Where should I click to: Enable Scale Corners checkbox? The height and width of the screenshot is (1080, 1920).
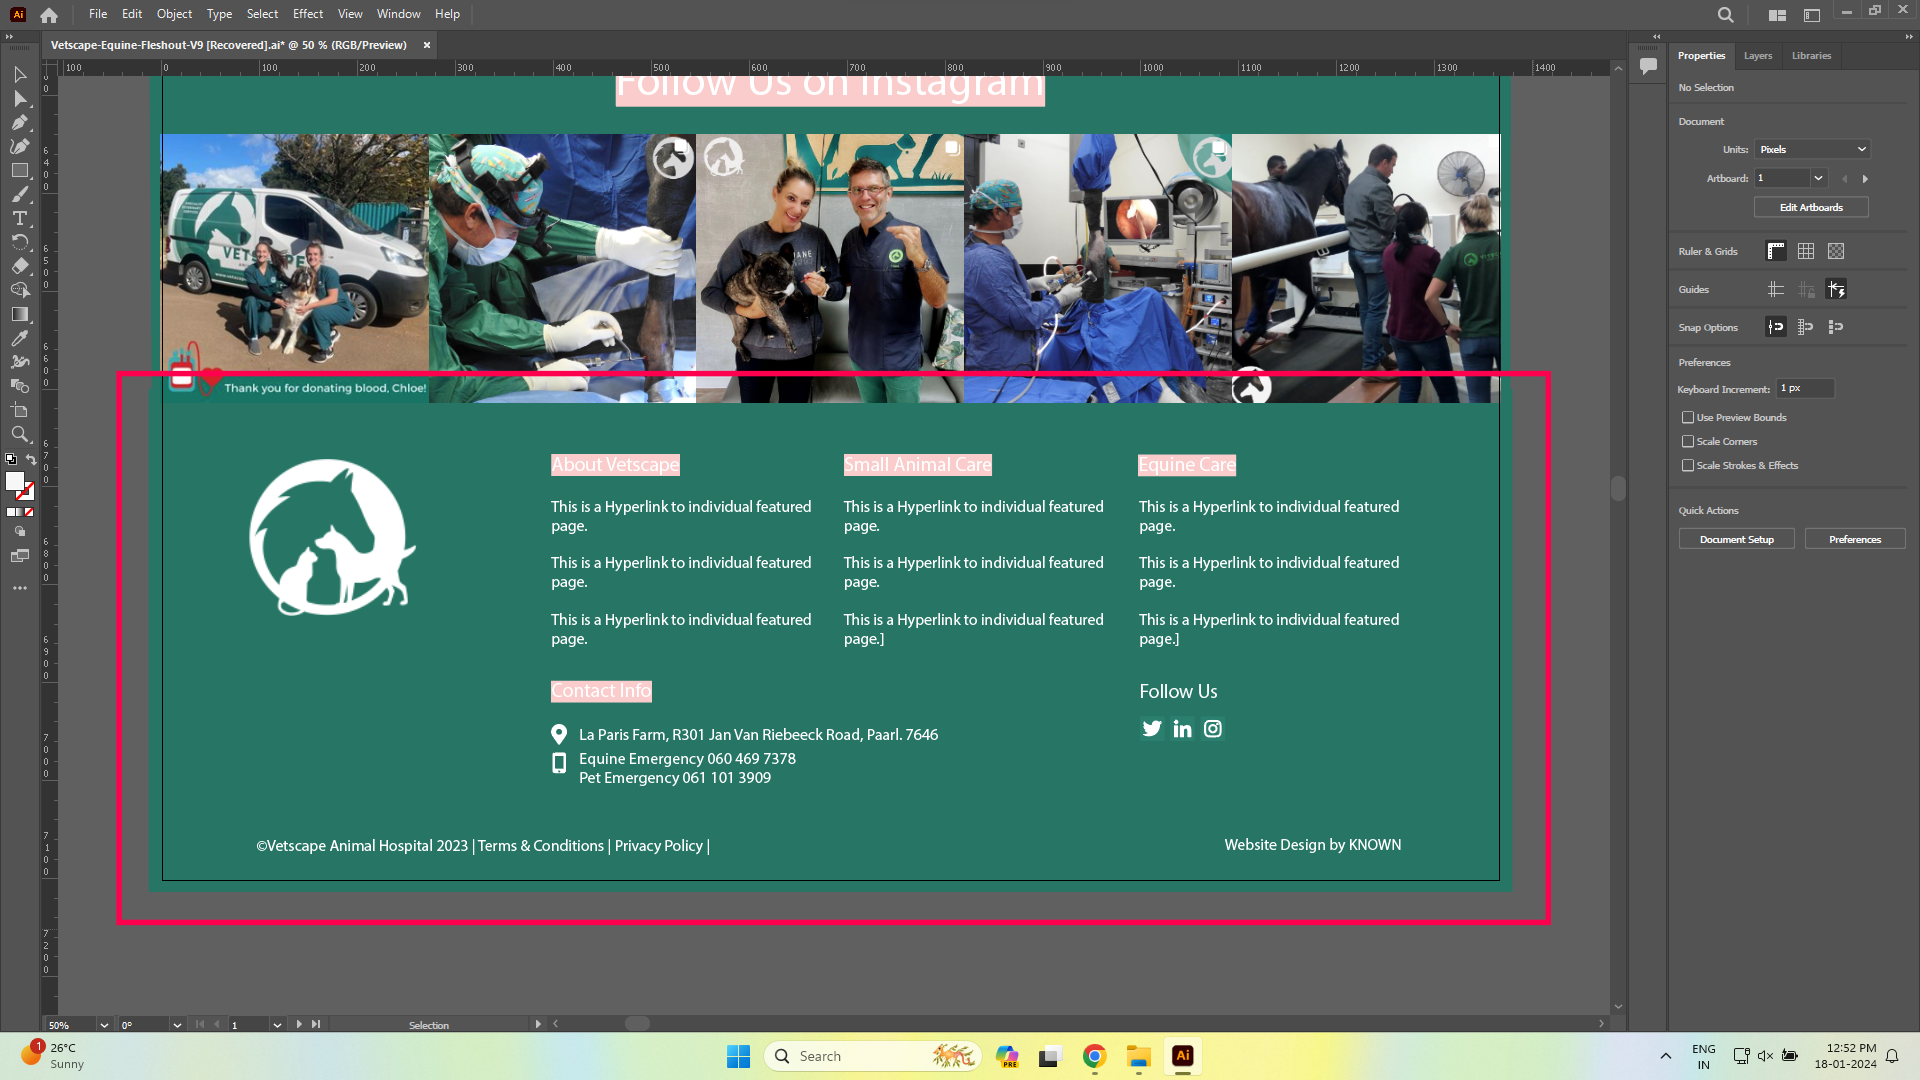pos(1688,441)
